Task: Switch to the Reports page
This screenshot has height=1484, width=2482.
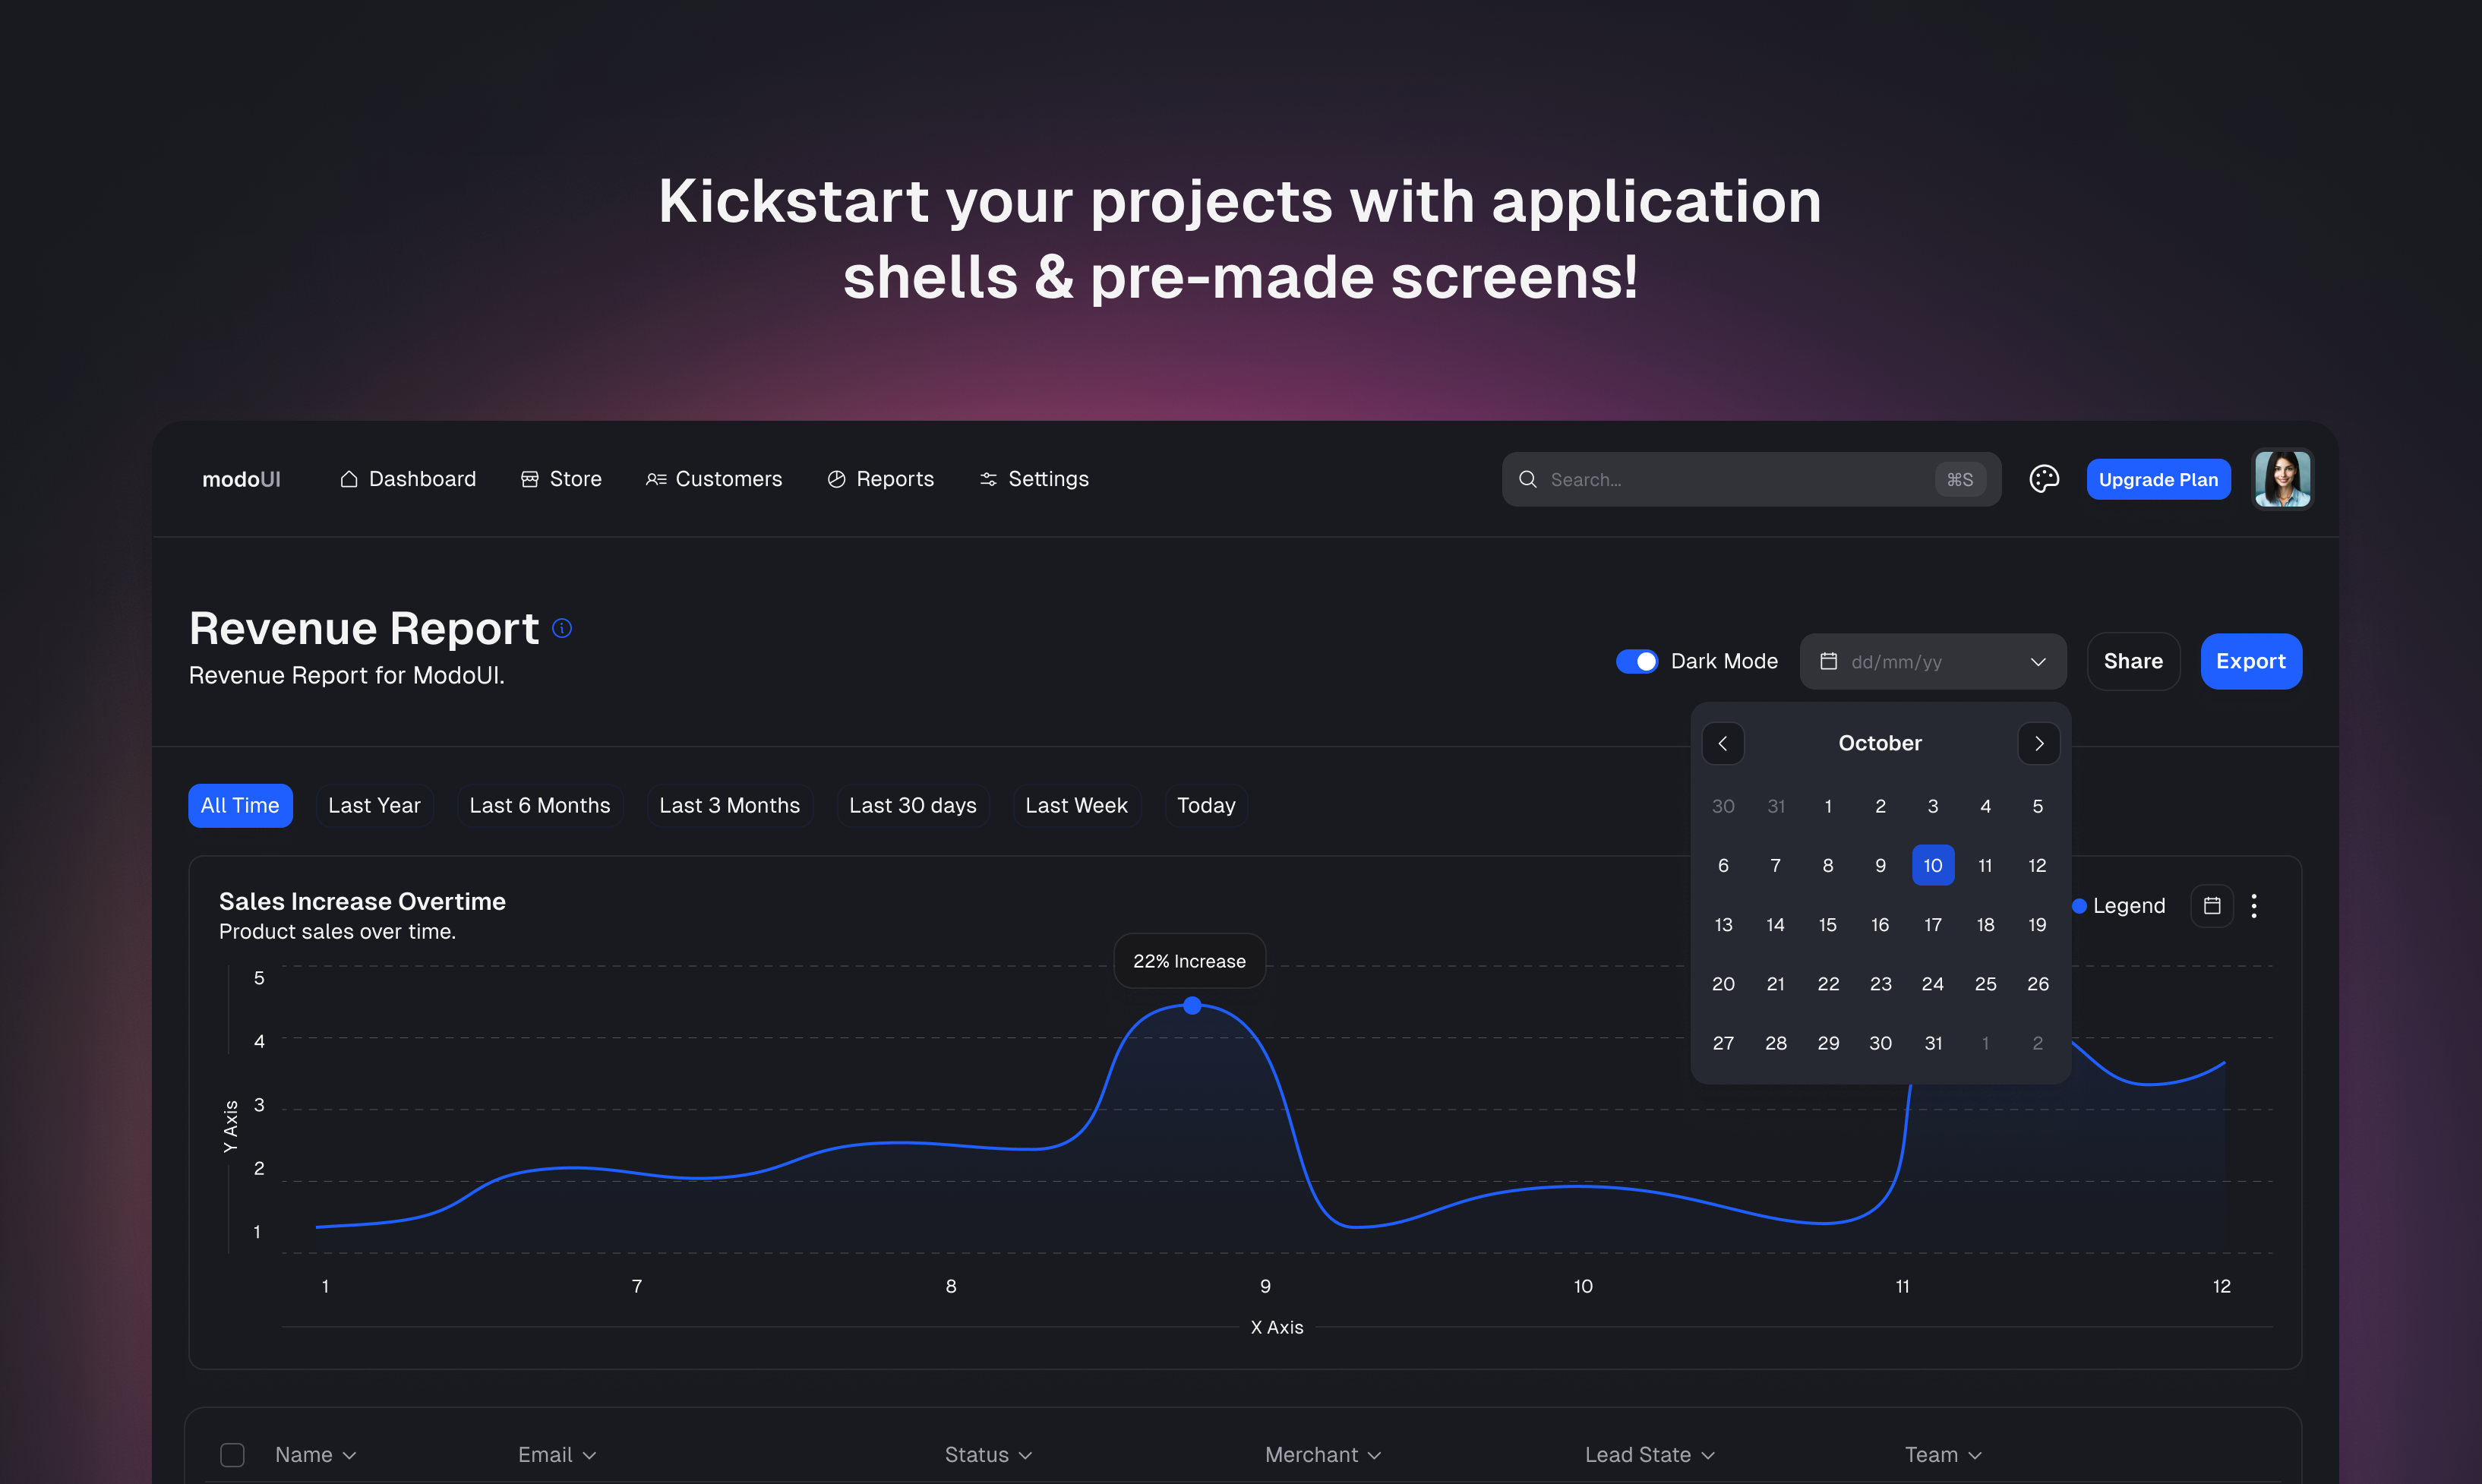Action: point(880,479)
